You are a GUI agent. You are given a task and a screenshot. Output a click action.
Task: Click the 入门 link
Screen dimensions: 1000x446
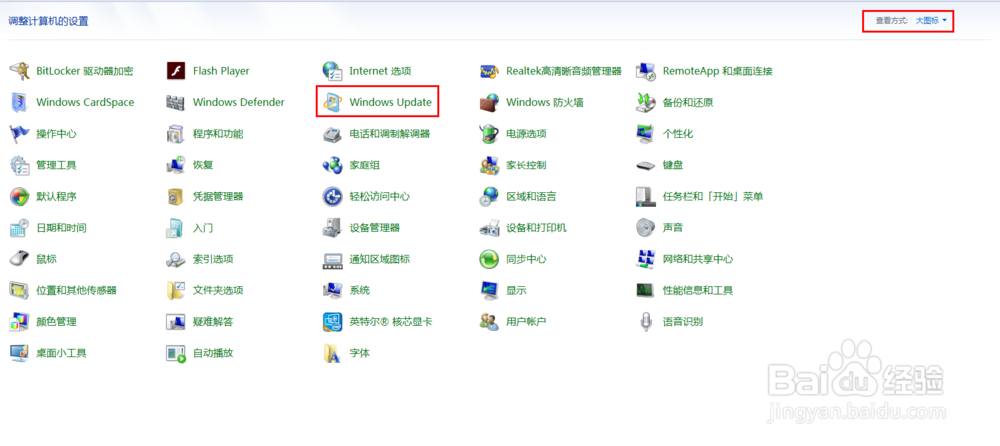click(x=203, y=228)
